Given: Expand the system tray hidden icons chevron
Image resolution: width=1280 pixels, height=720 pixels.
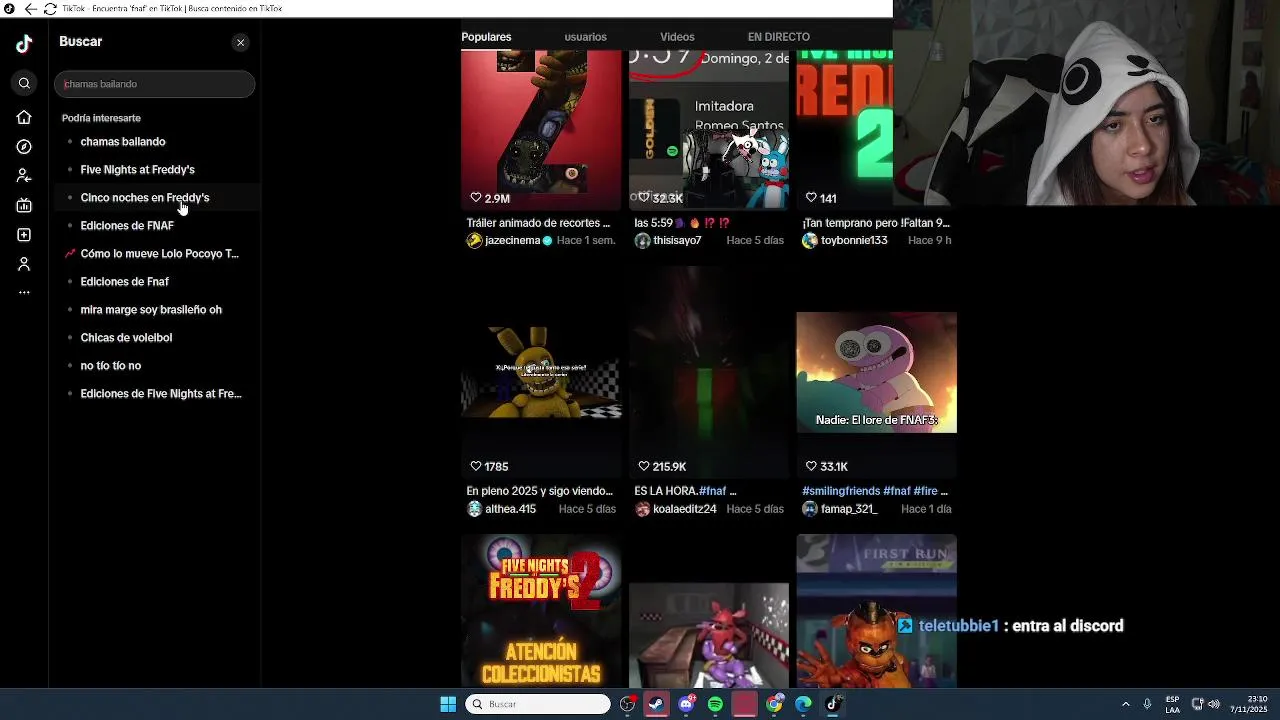Looking at the screenshot, I should [1125, 704].
